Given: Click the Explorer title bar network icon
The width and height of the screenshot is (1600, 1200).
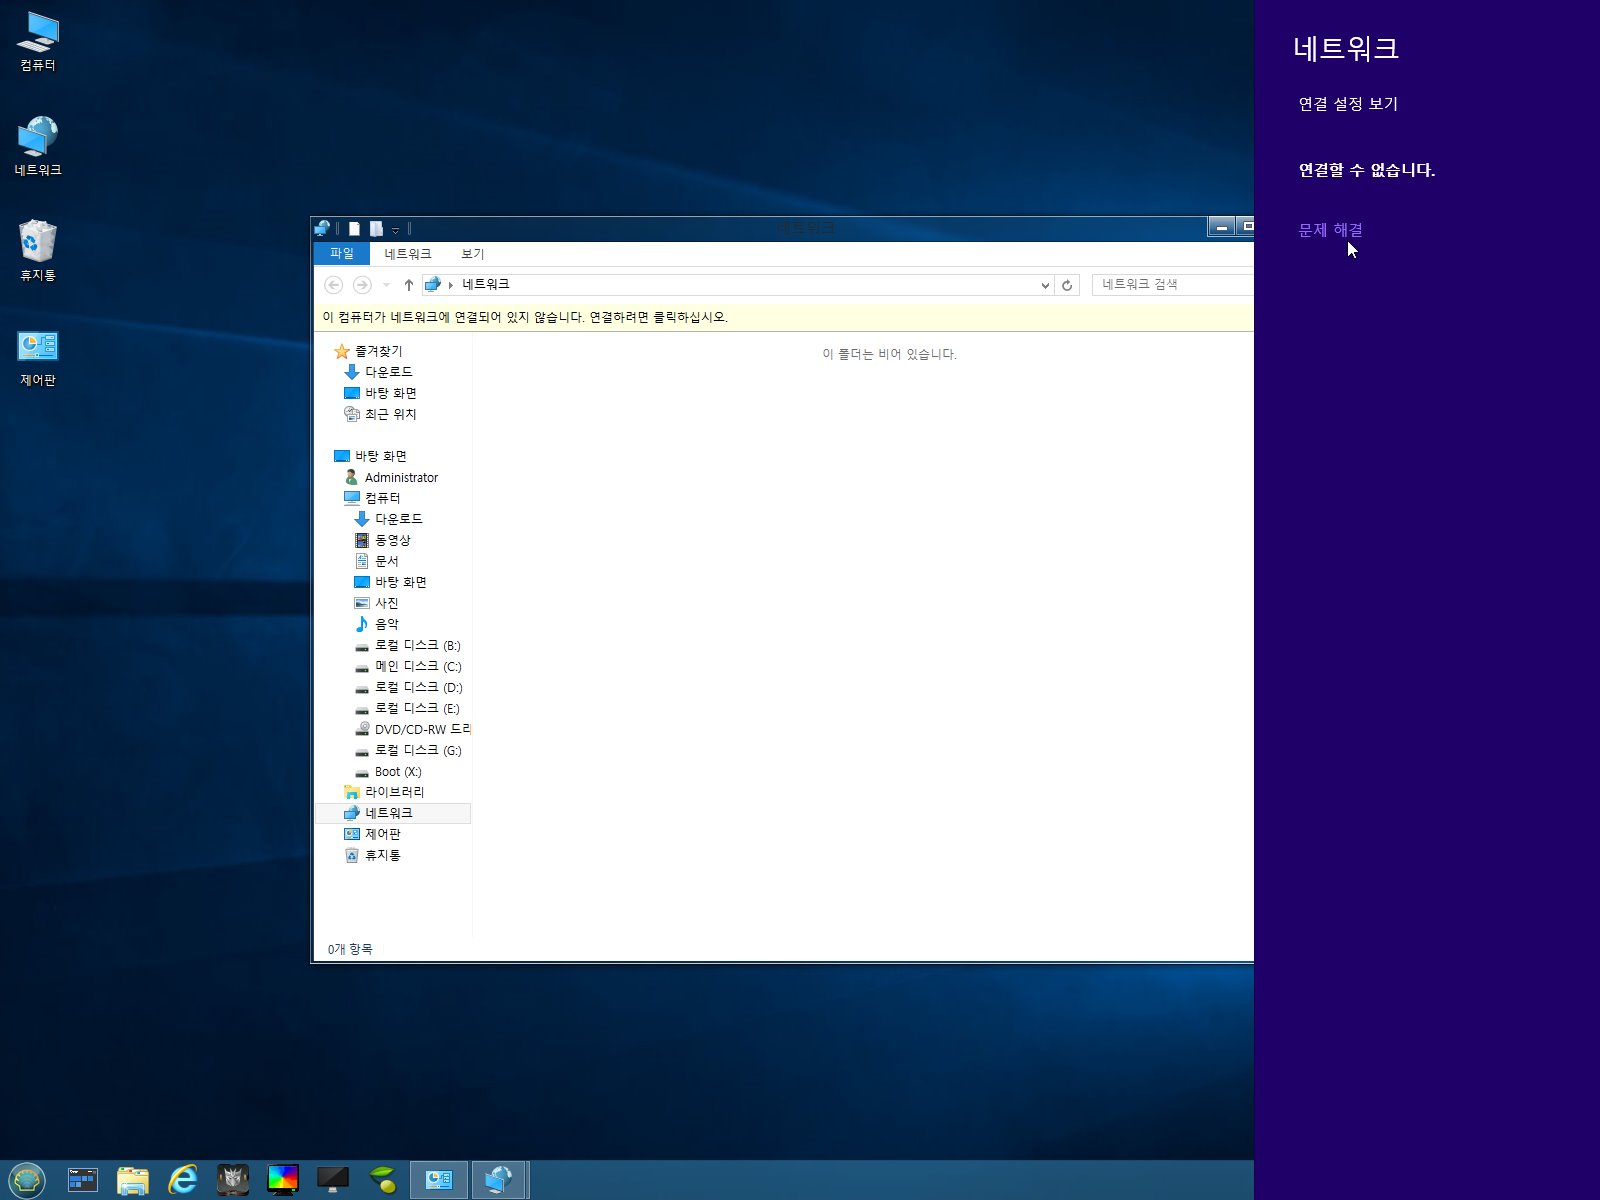Looking at the screenshot, I should point(322,228).
